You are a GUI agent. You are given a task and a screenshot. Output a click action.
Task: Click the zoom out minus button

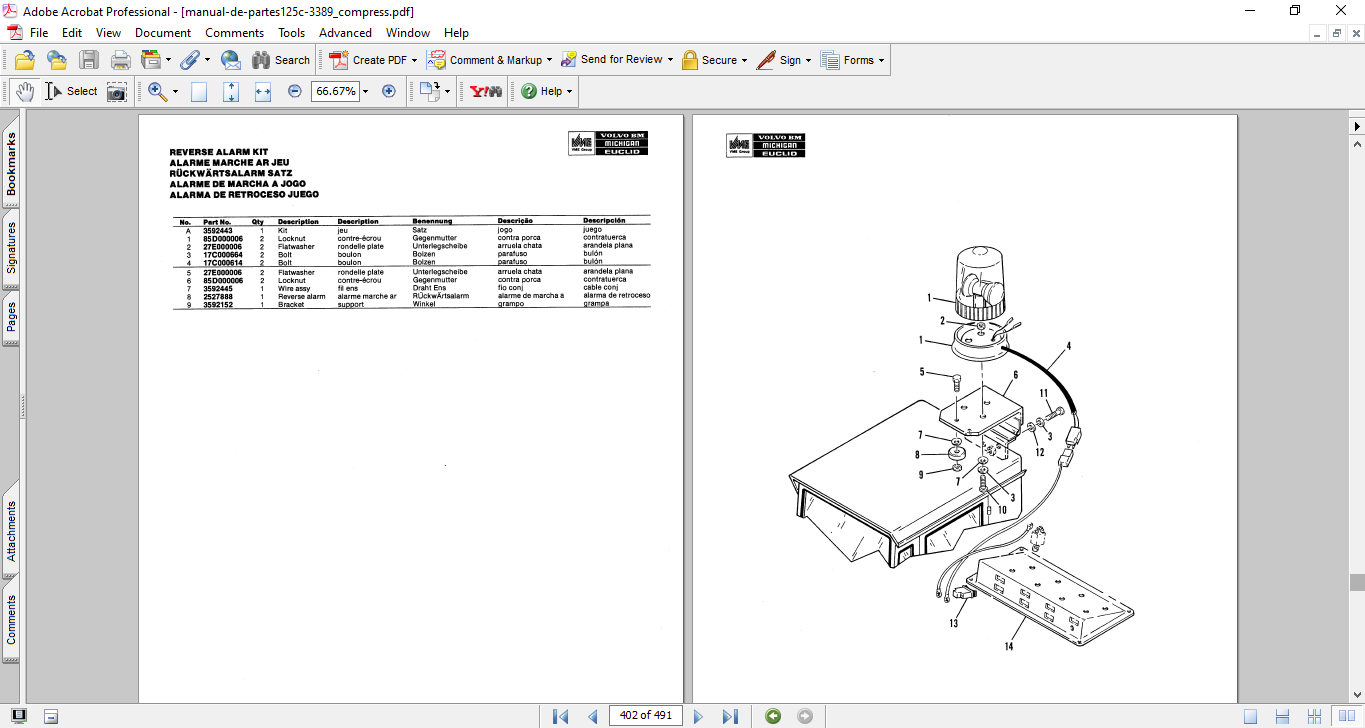295,92
